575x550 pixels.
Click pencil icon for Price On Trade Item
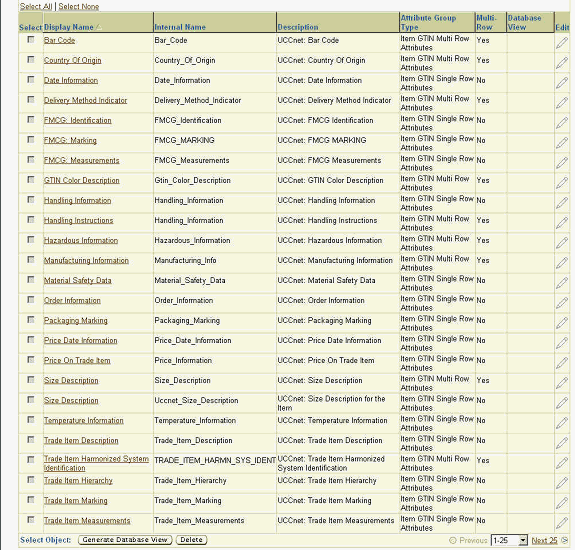tap(561, 363)
